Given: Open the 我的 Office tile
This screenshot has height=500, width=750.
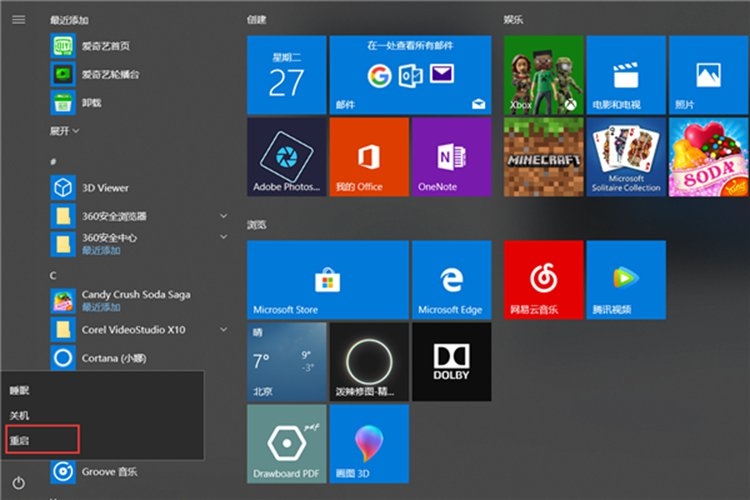Looking at the screenshot, I should (x=369, y=157).
